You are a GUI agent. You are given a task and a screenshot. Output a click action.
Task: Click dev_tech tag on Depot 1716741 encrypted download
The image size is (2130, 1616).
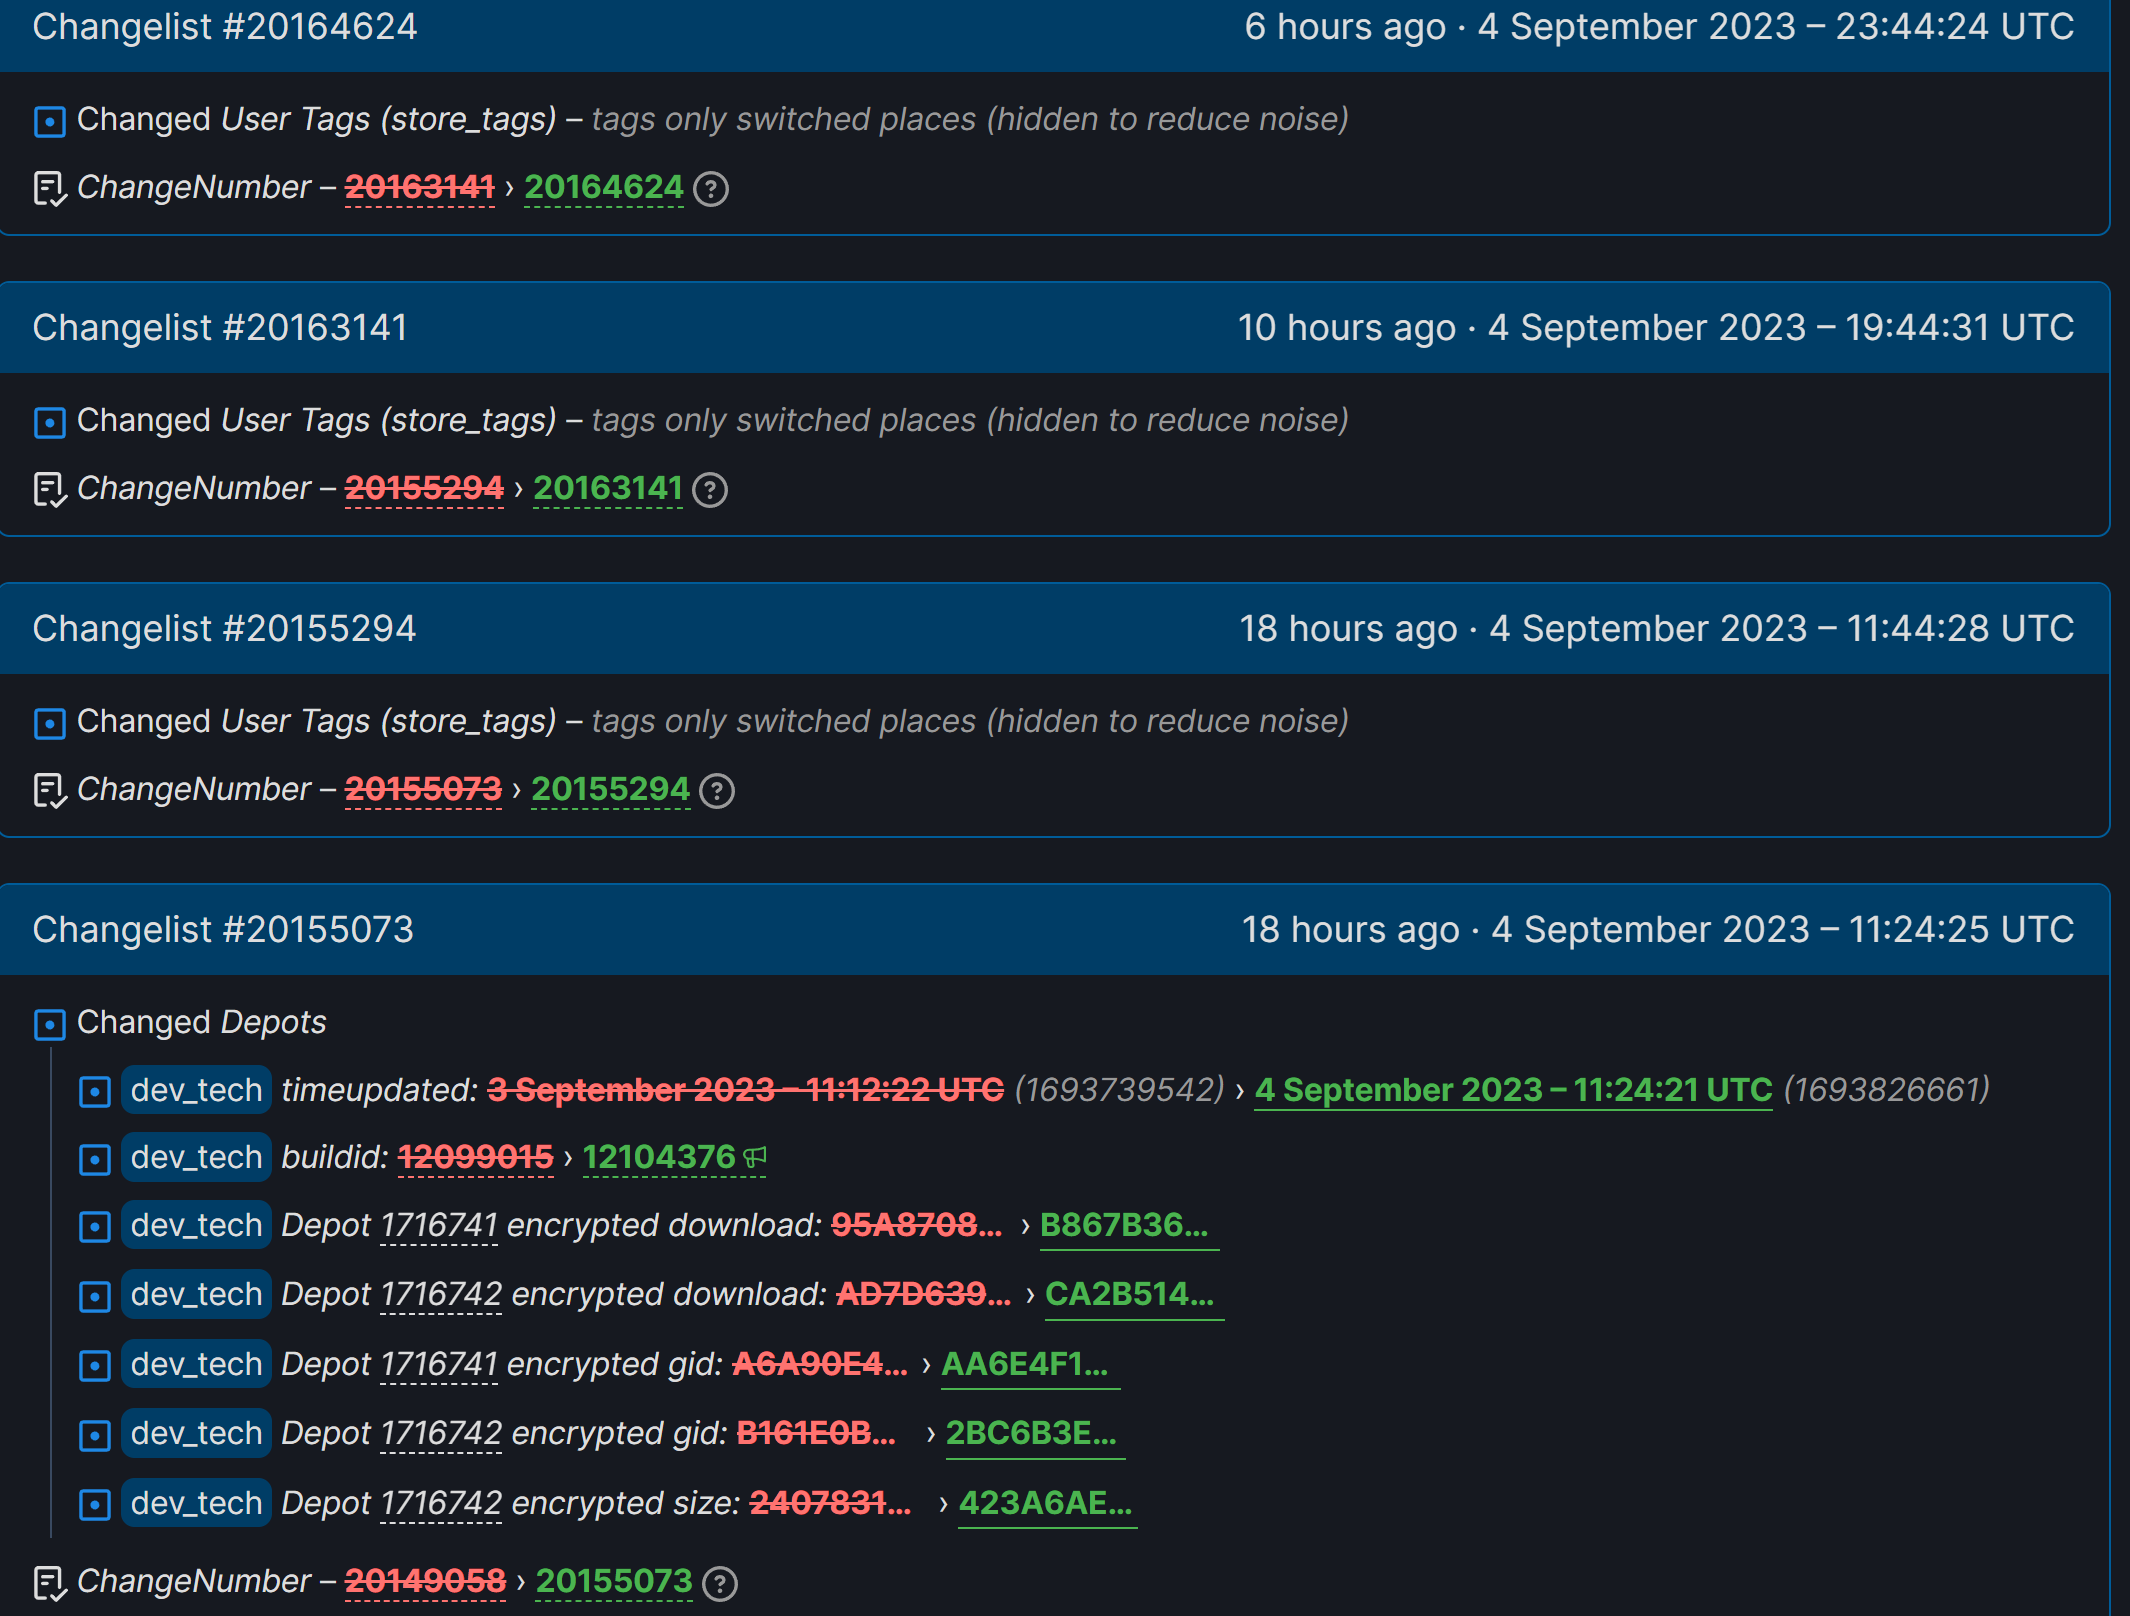point(196,1225)
